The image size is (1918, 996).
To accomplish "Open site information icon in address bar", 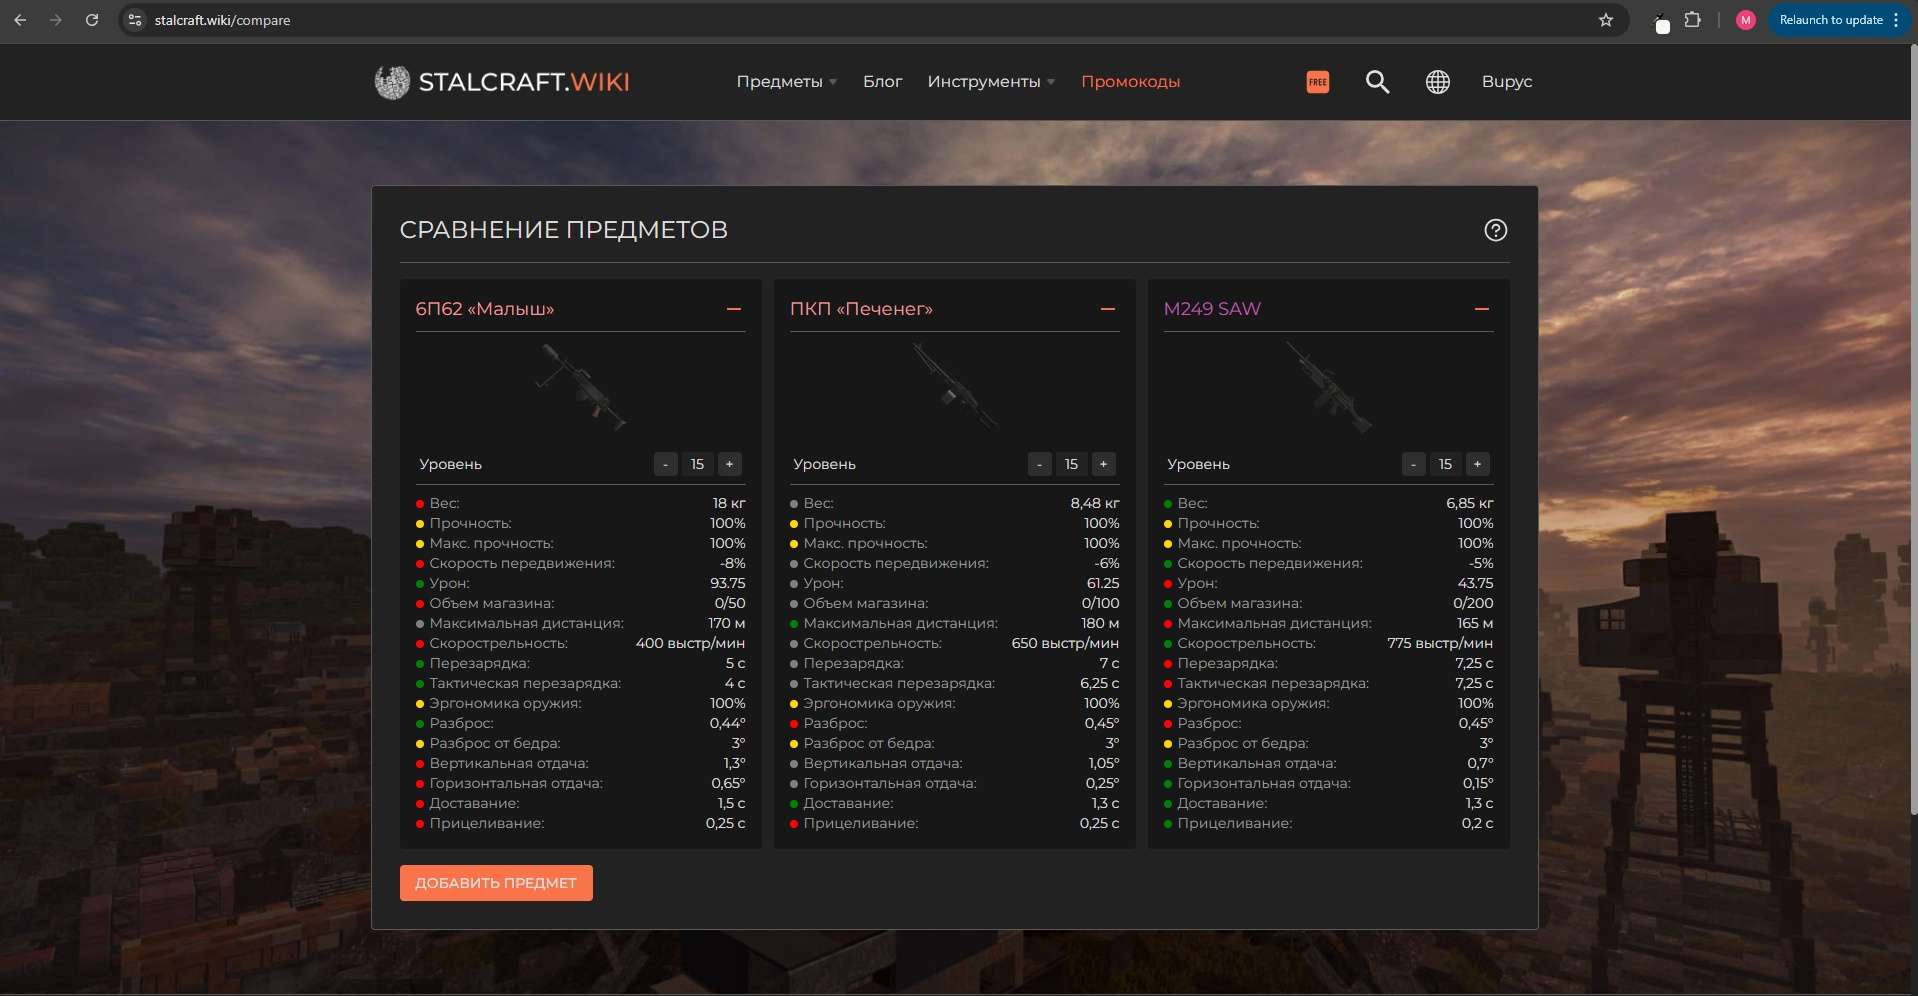I will [135, 20].
